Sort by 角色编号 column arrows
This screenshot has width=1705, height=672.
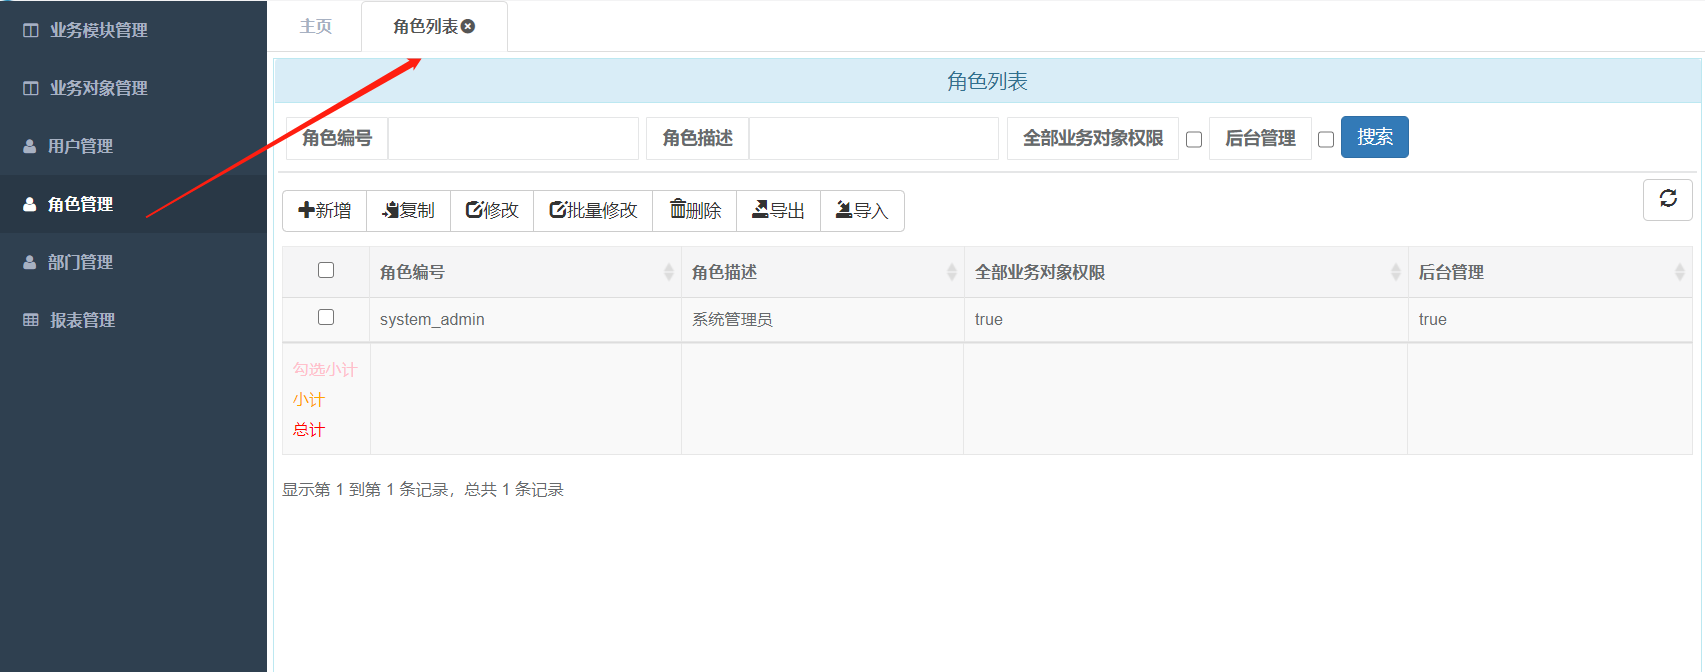[x=669, y=272]
